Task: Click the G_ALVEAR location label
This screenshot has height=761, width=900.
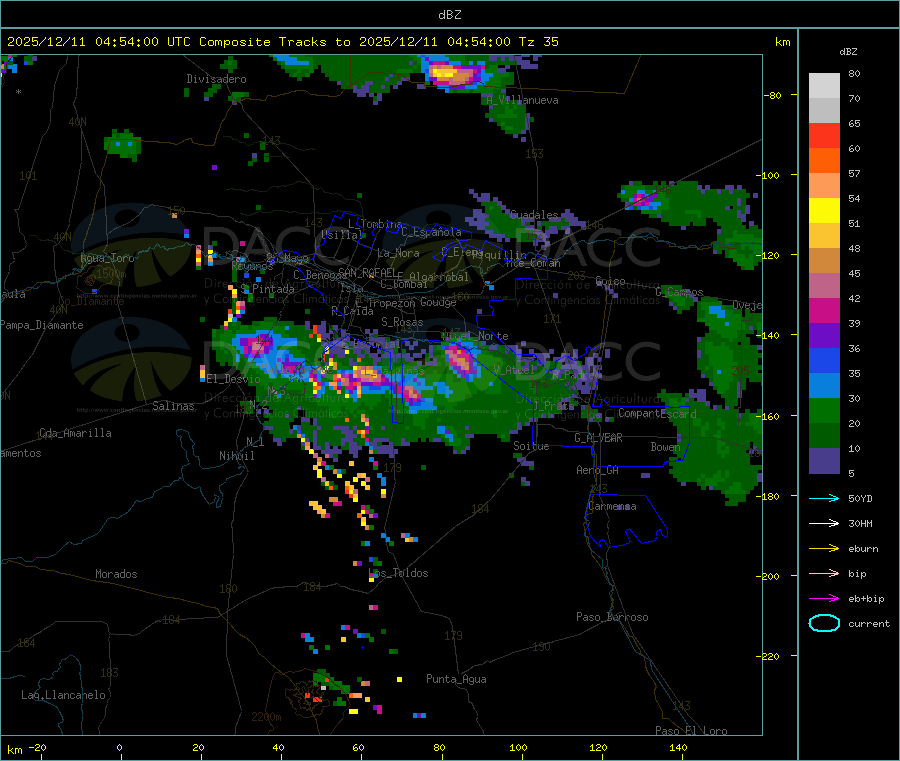Action: click(x=598, y=438)
